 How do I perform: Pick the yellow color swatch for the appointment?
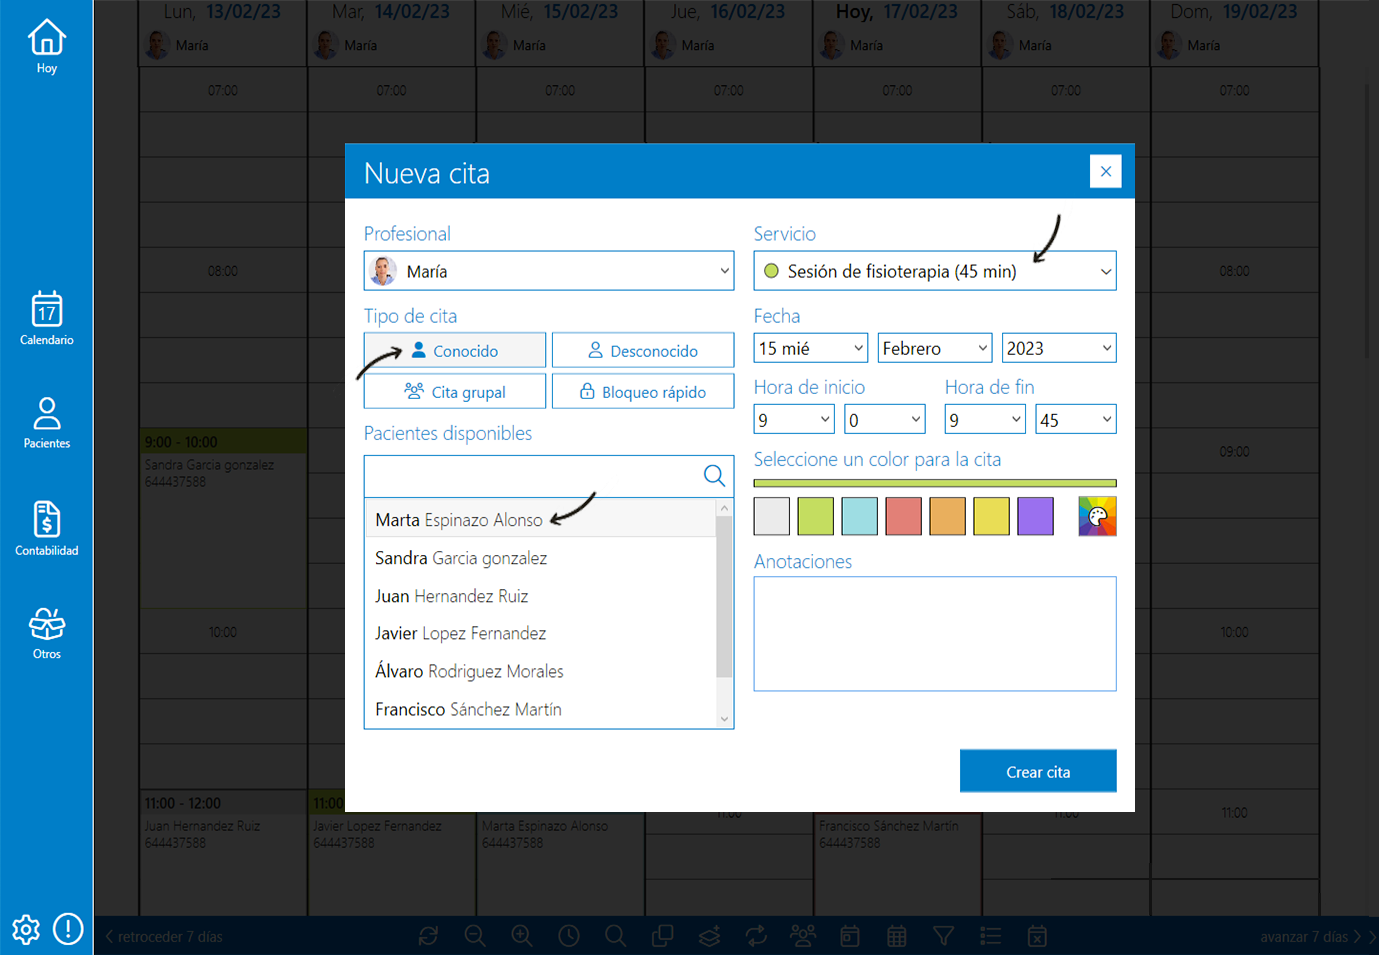991,516
